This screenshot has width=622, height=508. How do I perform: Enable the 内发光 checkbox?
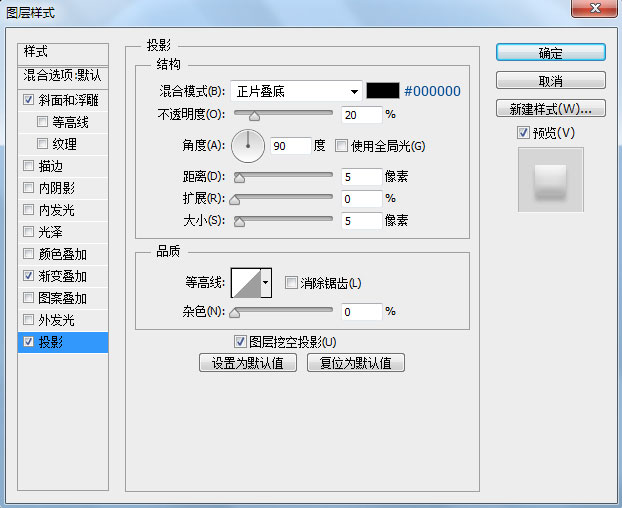pos(29,209)
